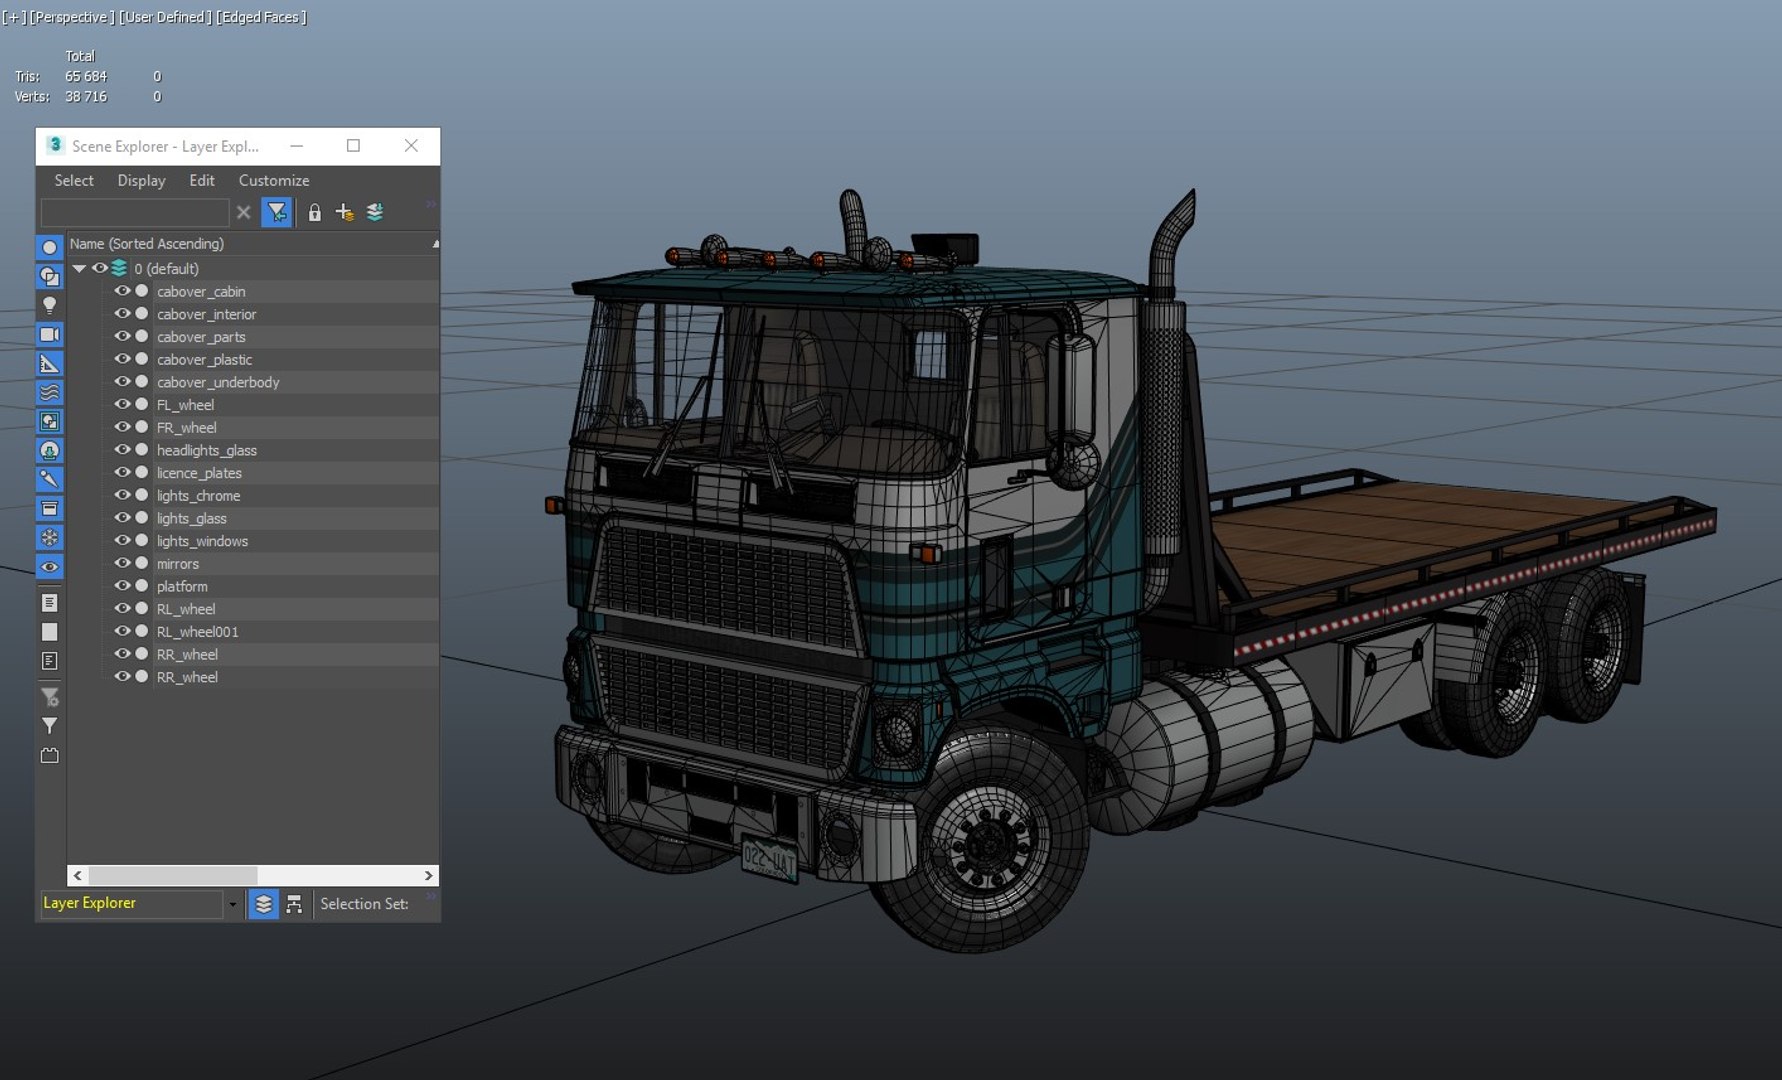Image resolution: width=1782 pixels, height=1080 pixels.
Task: Open the [Perspective] viewport view menu
Action: pyautogui.click(x=71, y=17)
